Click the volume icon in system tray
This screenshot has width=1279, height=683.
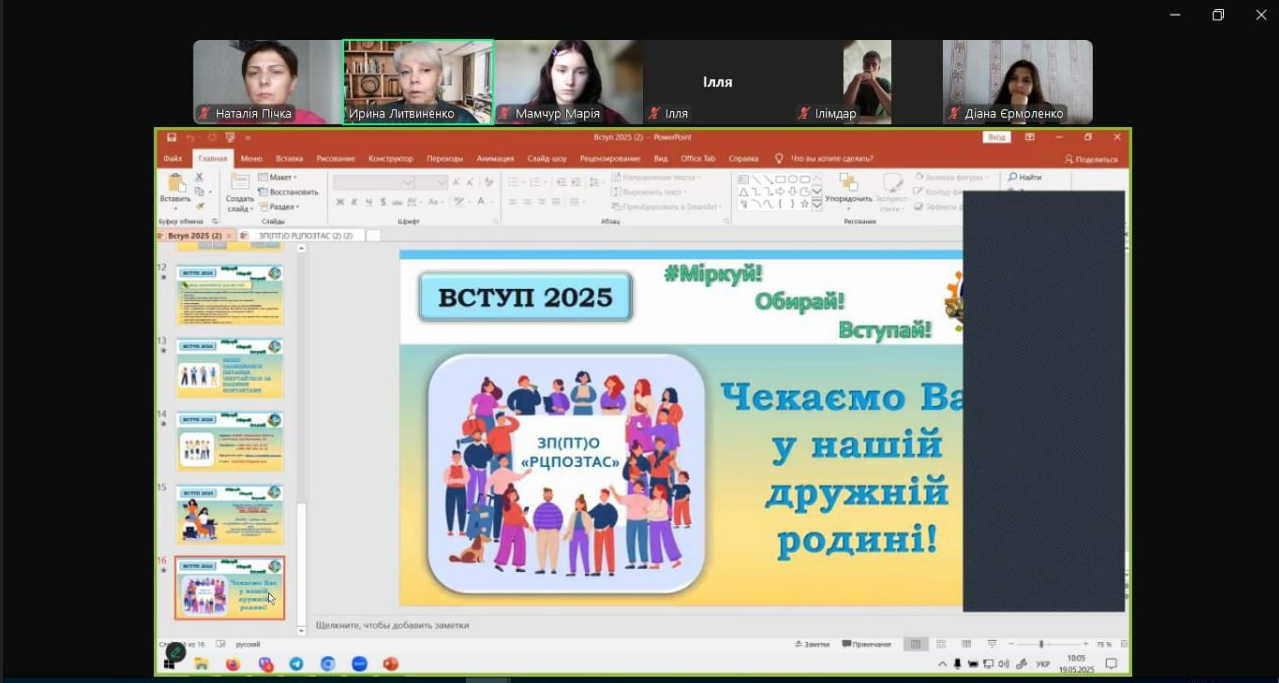(x=1003, y=663)
